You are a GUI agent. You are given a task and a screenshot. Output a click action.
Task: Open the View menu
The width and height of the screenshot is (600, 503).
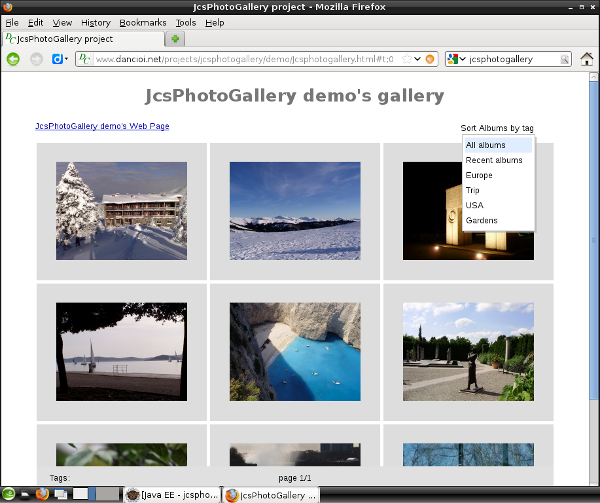click(62, 23)
